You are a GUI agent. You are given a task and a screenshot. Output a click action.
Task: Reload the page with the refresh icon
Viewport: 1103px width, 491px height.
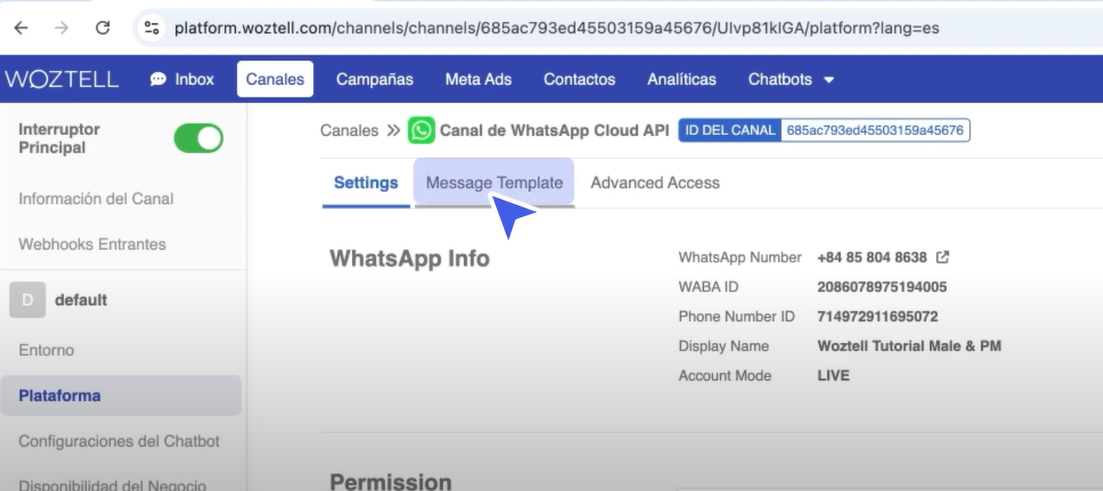coord(103,27)
